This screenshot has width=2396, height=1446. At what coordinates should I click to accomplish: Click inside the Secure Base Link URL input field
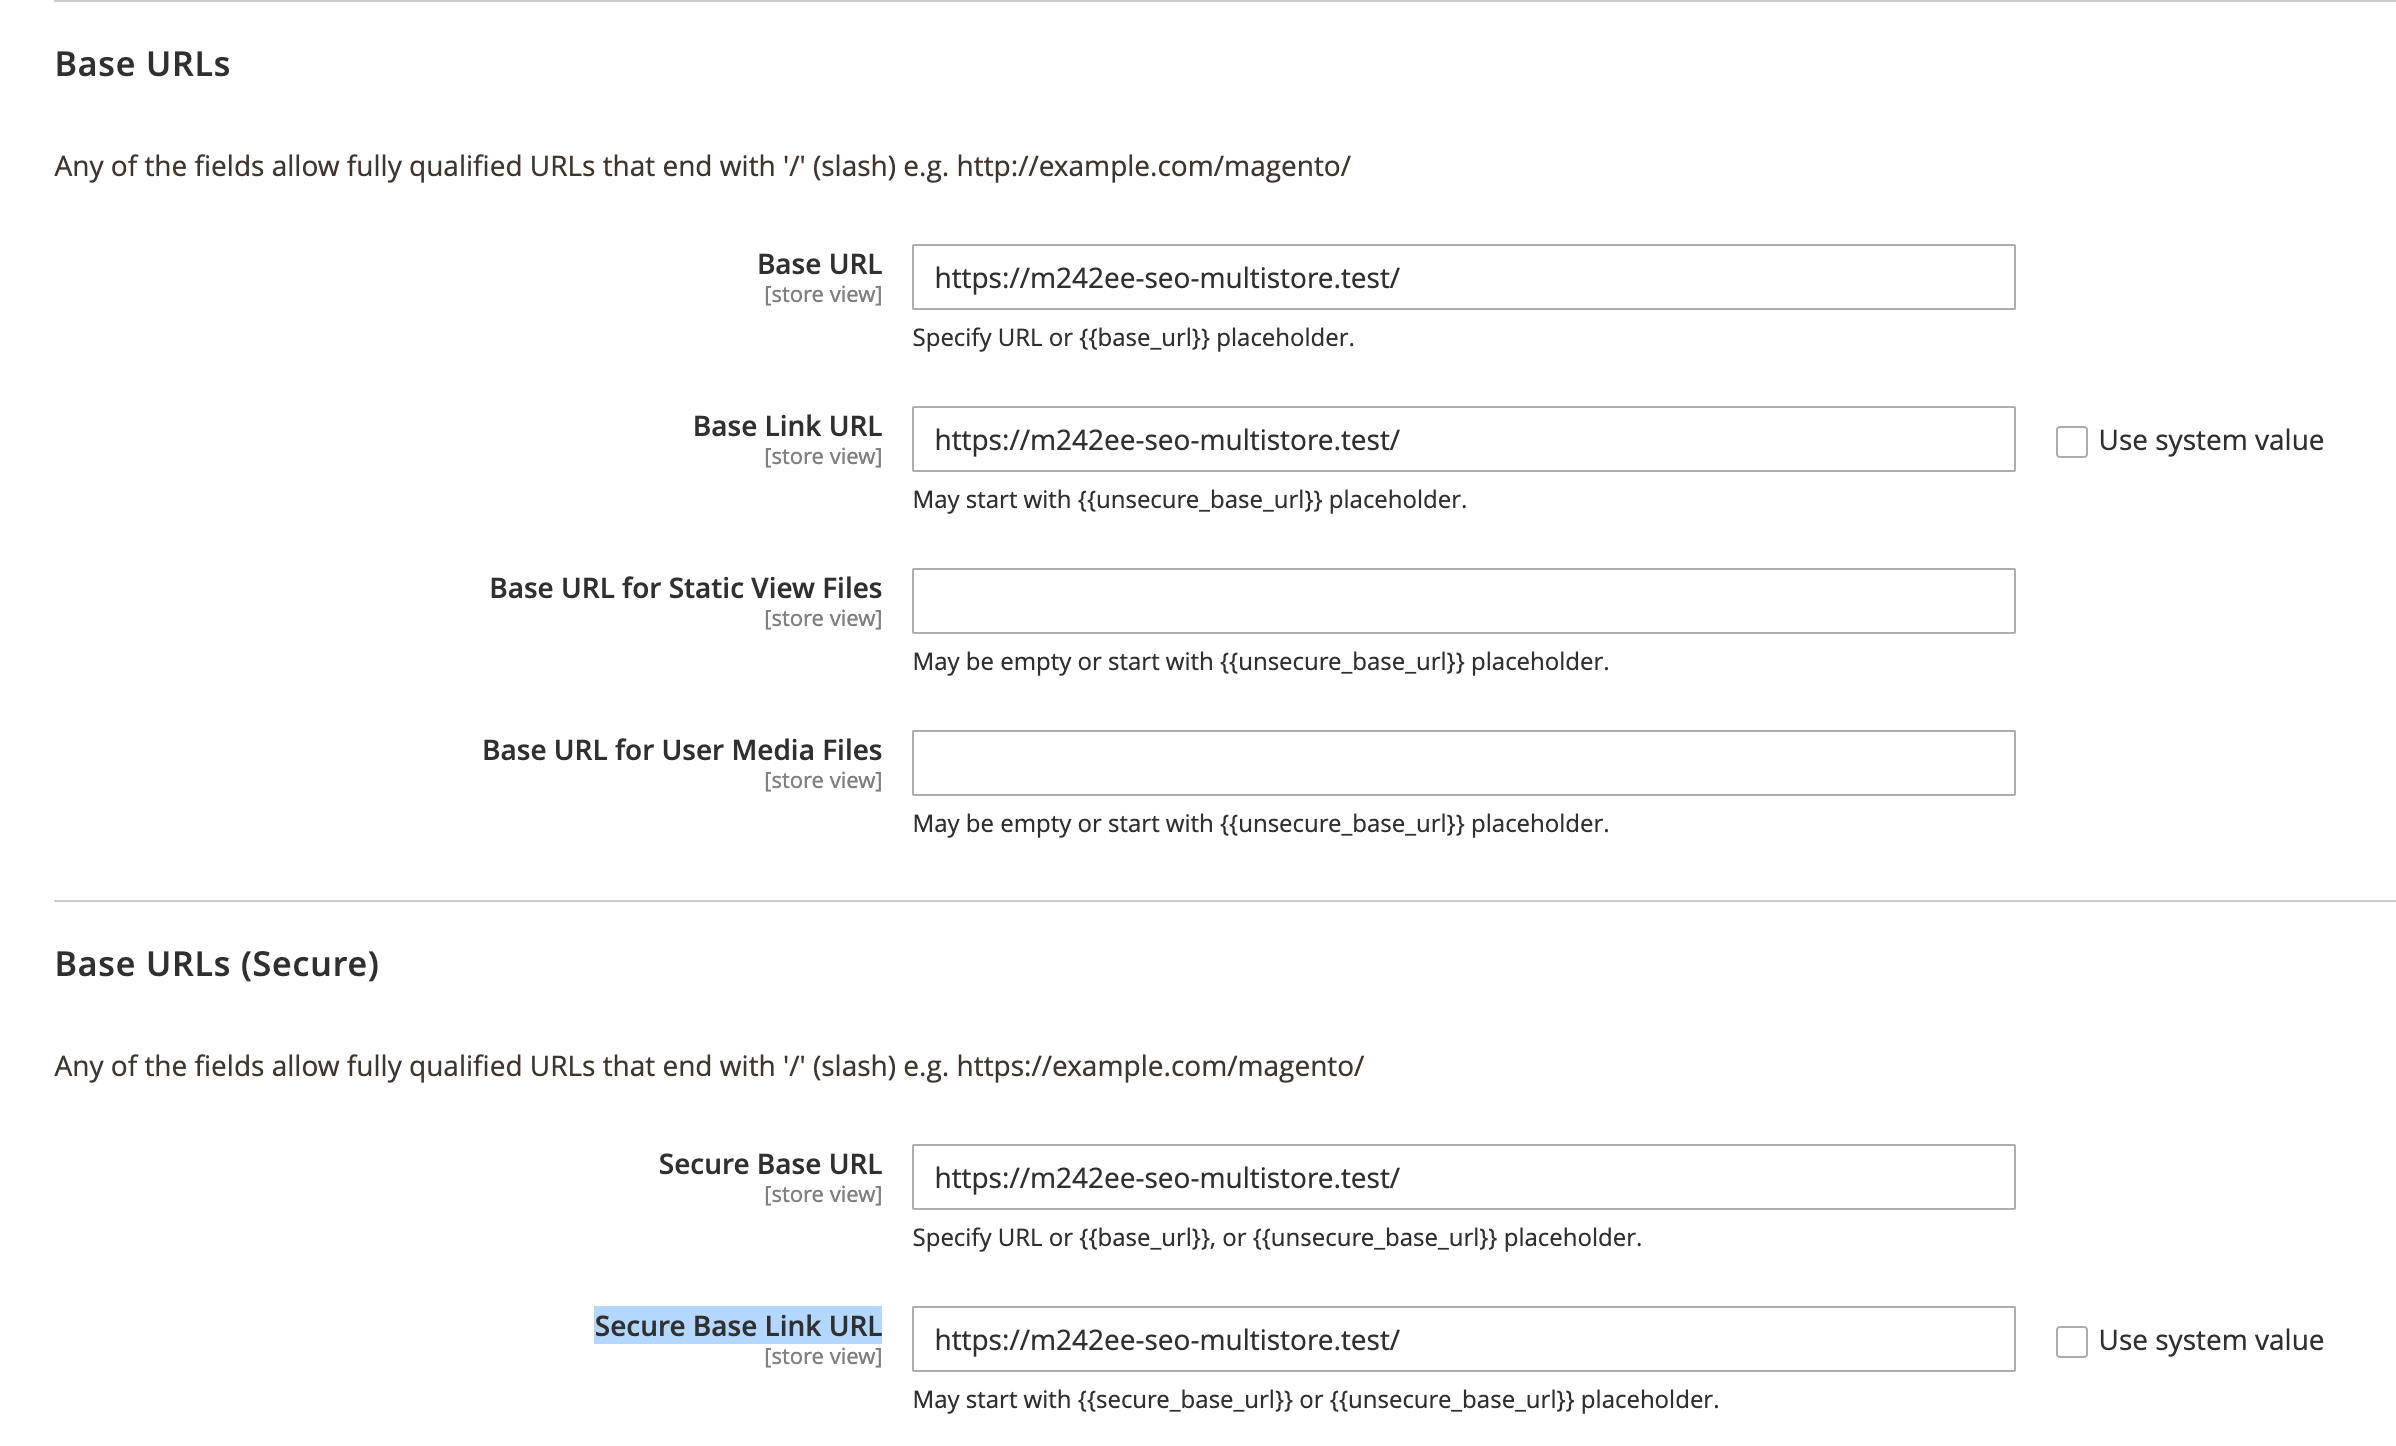point(1460,1340)
